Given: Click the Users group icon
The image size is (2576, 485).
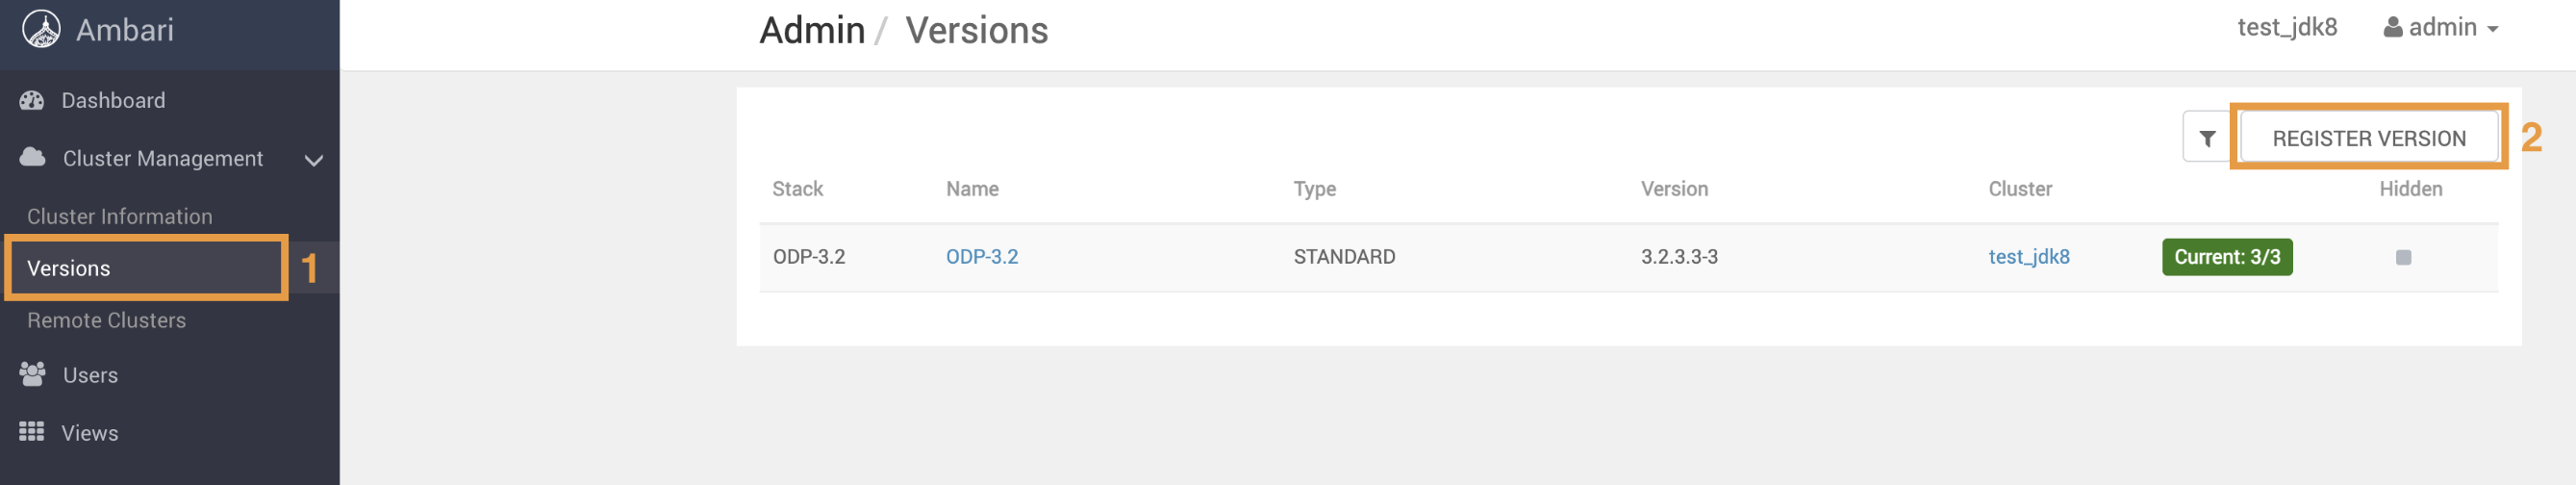Looking at the screenshot, I should tap(32, 374).
